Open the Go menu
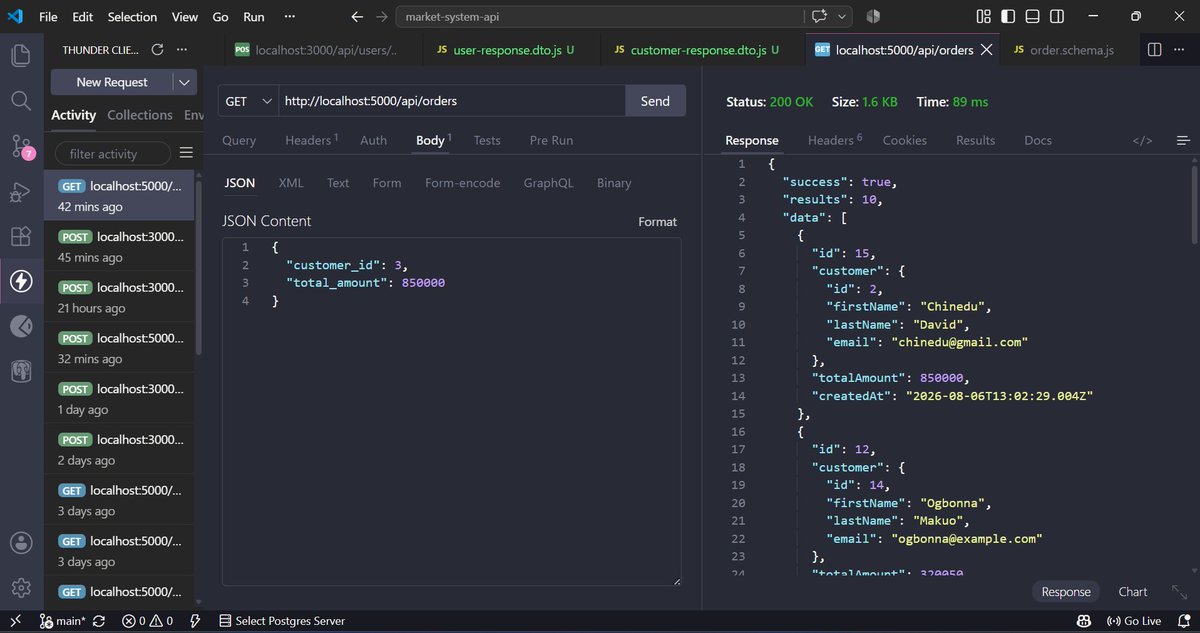The image size is (1200, 633). (x=221, y=17)
